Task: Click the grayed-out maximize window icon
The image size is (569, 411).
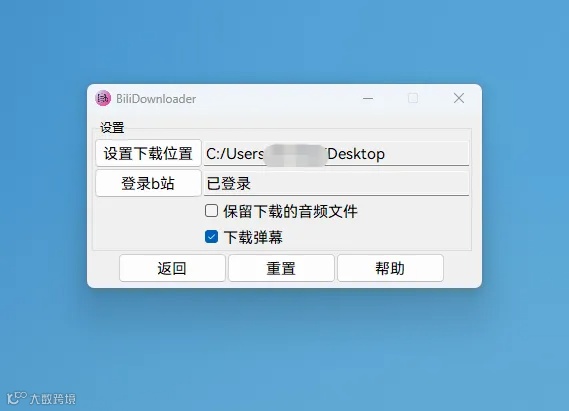Action: [413, 98]
